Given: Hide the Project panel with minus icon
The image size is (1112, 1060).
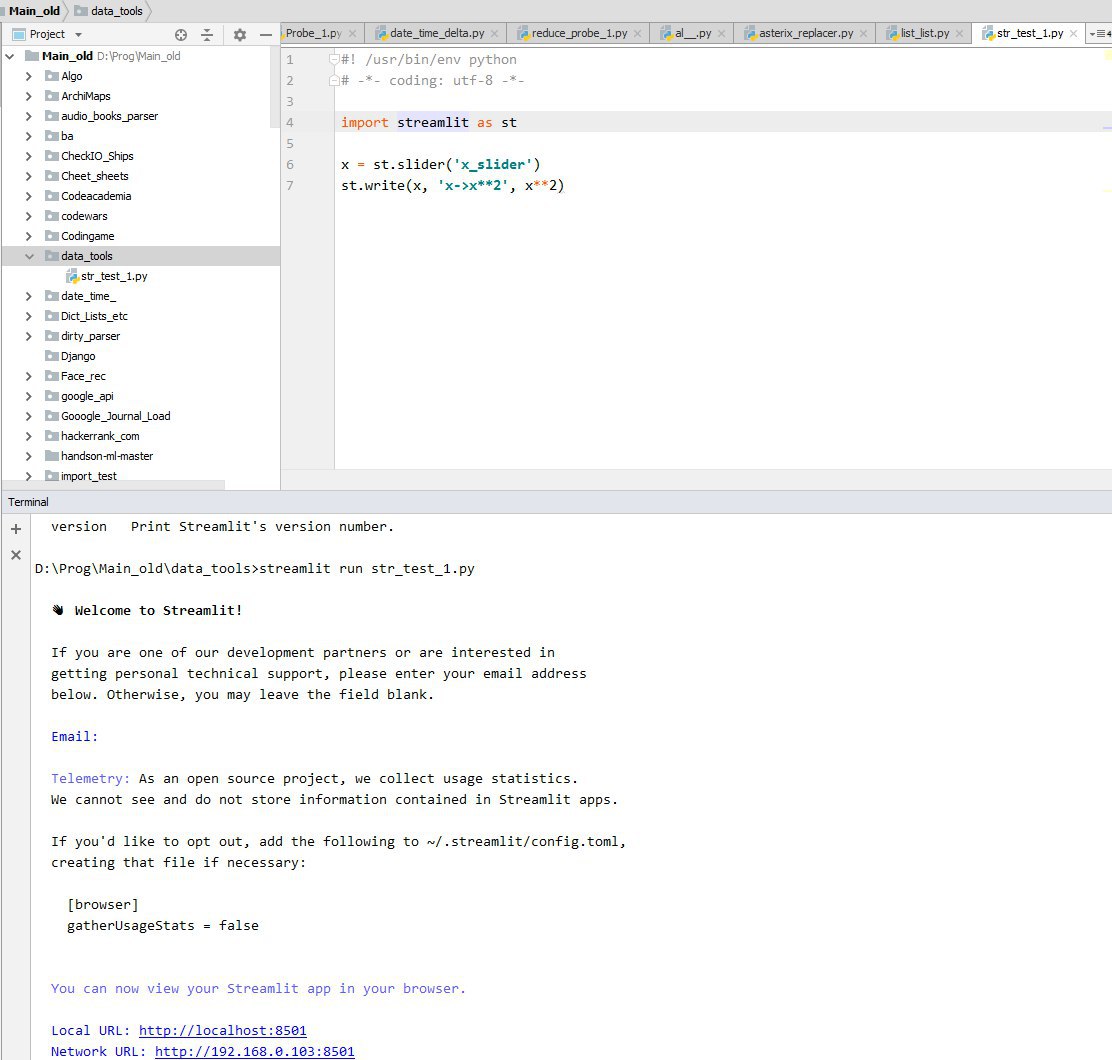Looking at the screenshot, I should coord(266,34).
